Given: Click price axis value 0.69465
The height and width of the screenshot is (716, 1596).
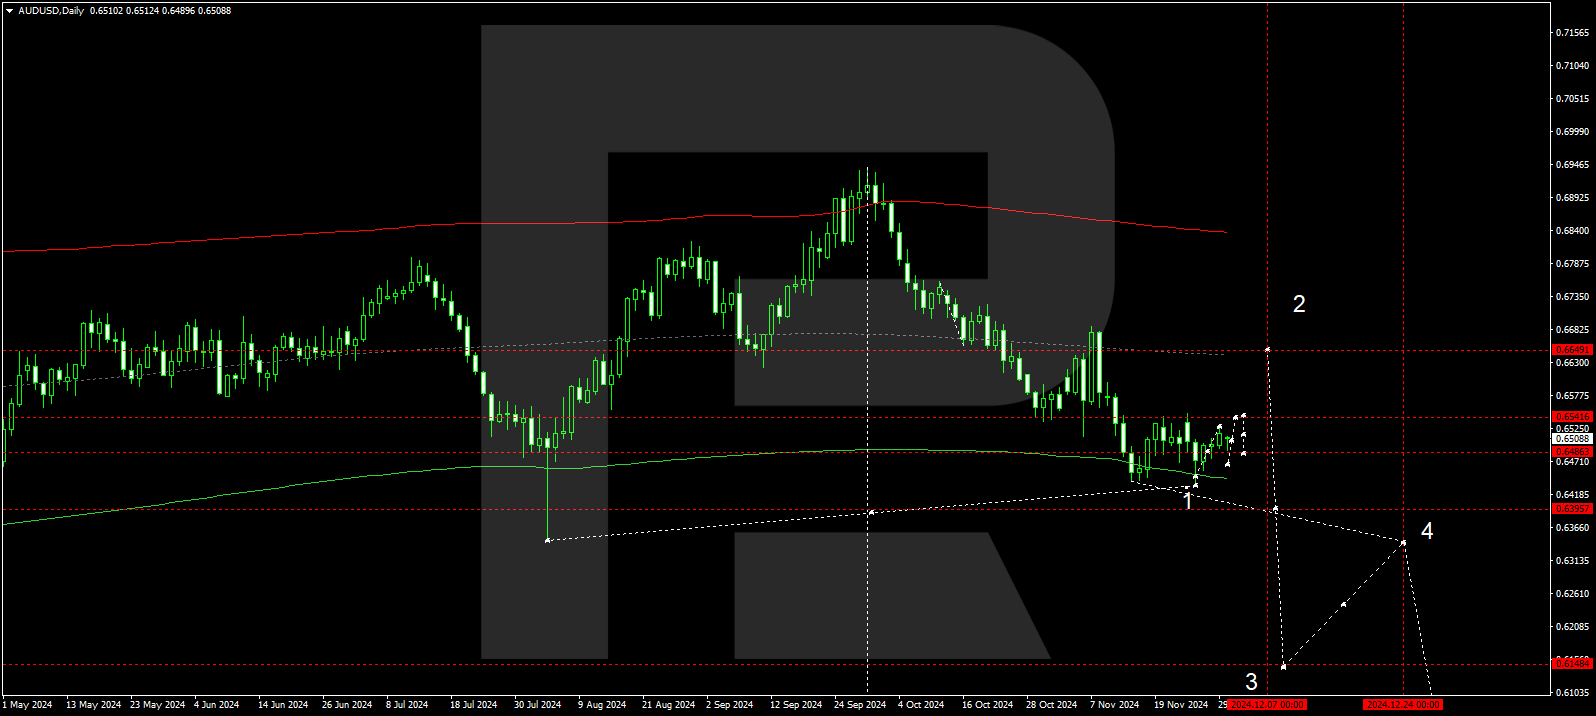Looking at the screenshot, I should 1572,165.
